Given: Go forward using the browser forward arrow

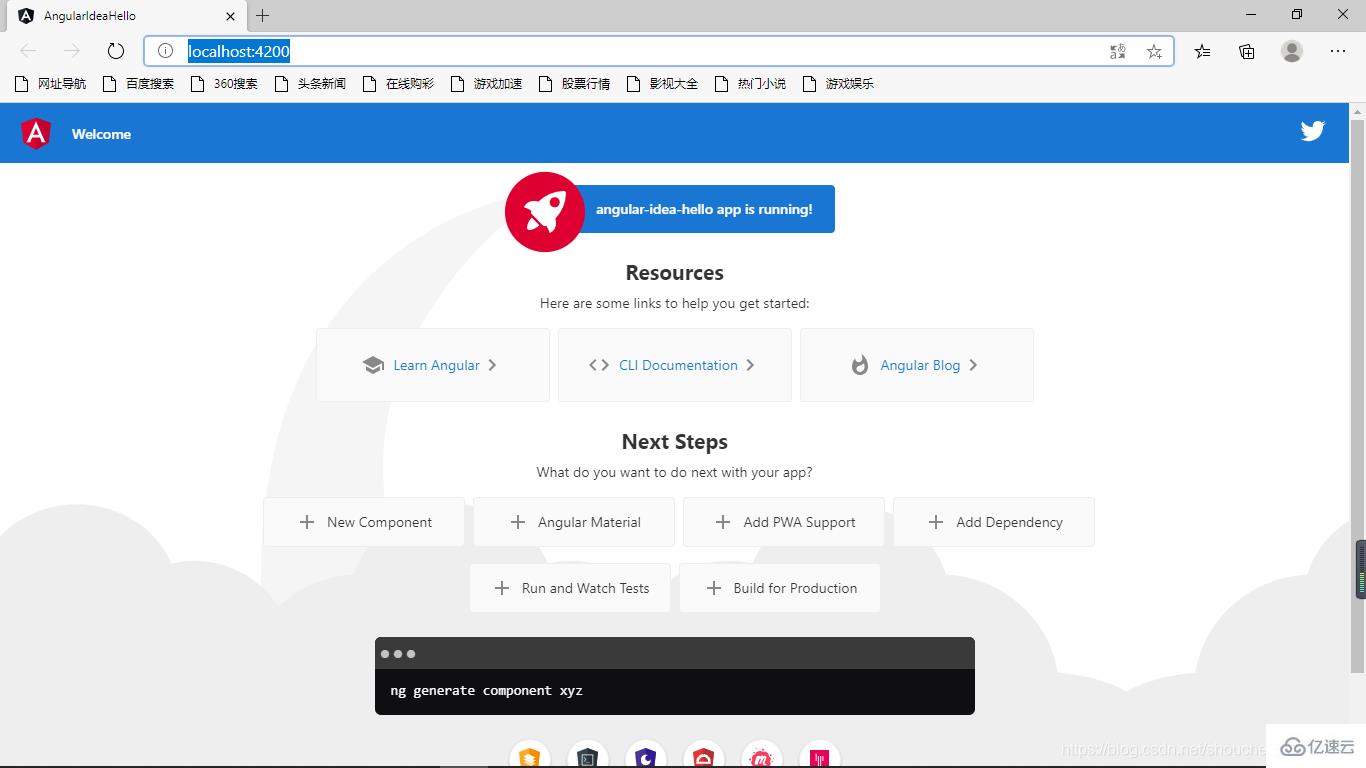Looking at the screenshot, I should [72, 51].
